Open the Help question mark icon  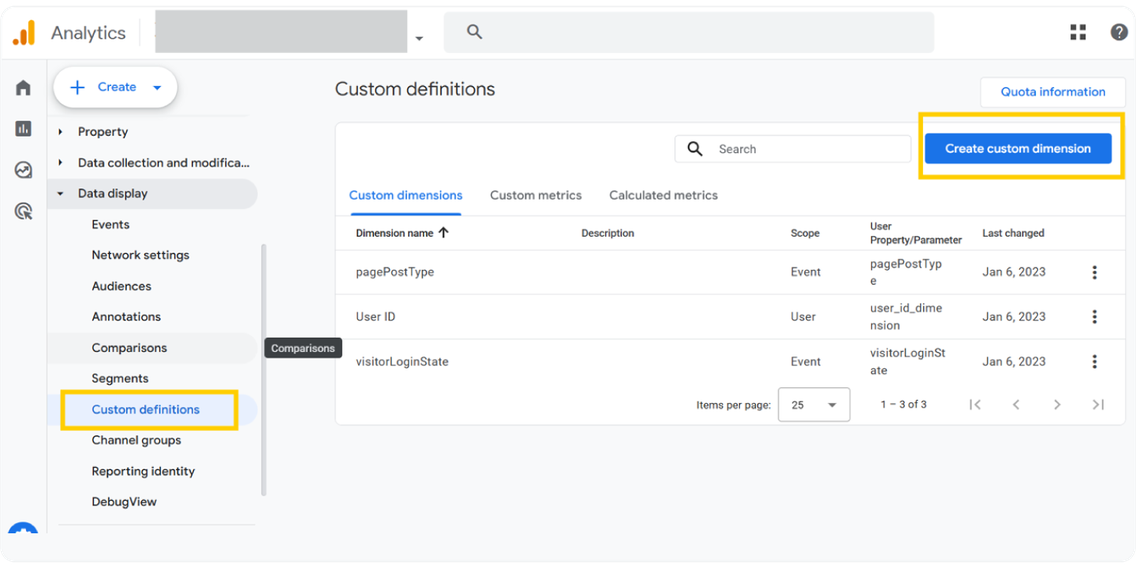coord(1119,33)
